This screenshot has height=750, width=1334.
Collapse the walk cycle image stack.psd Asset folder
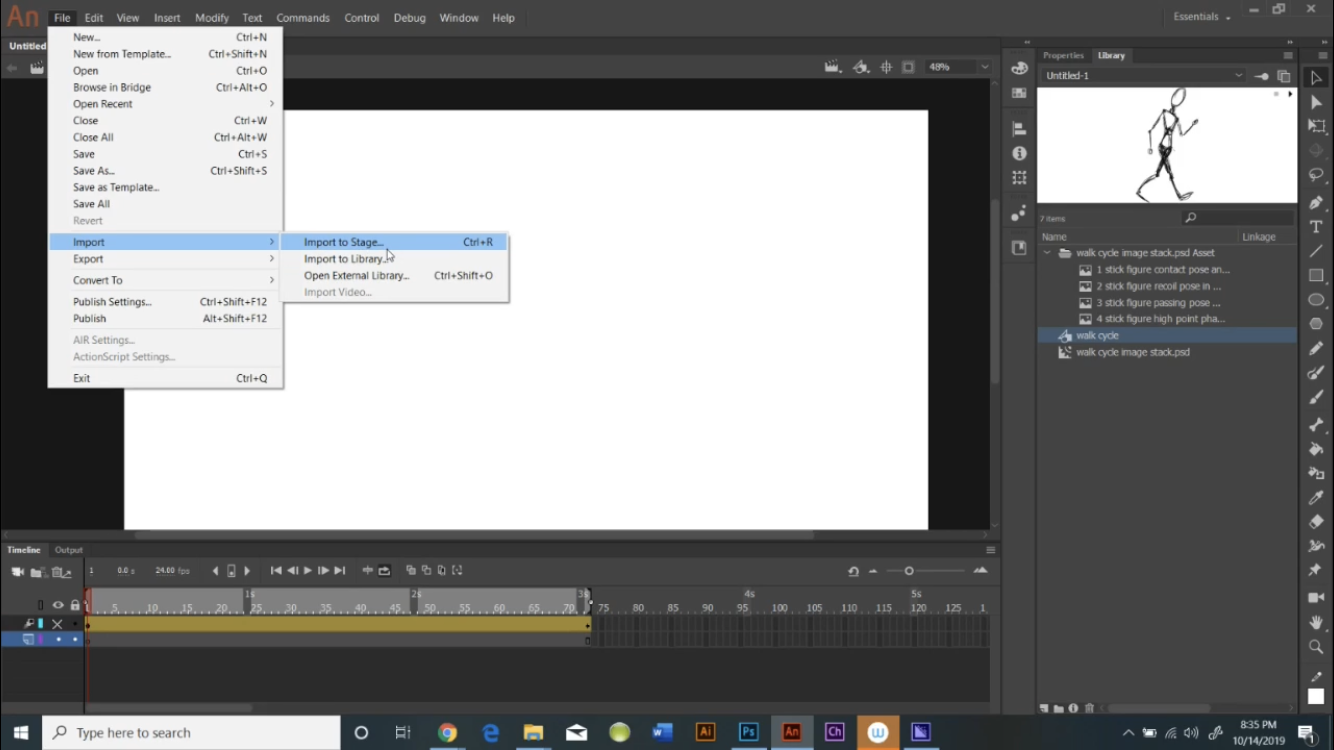pyautogui.click(x=1047, y=252)
